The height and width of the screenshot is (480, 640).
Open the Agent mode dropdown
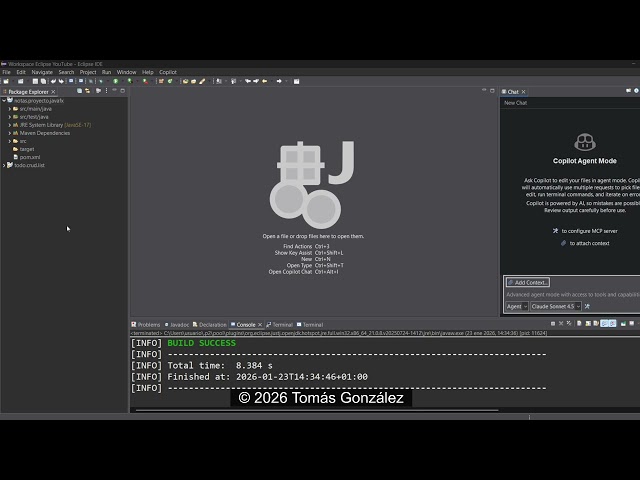(x=517, y=306)
